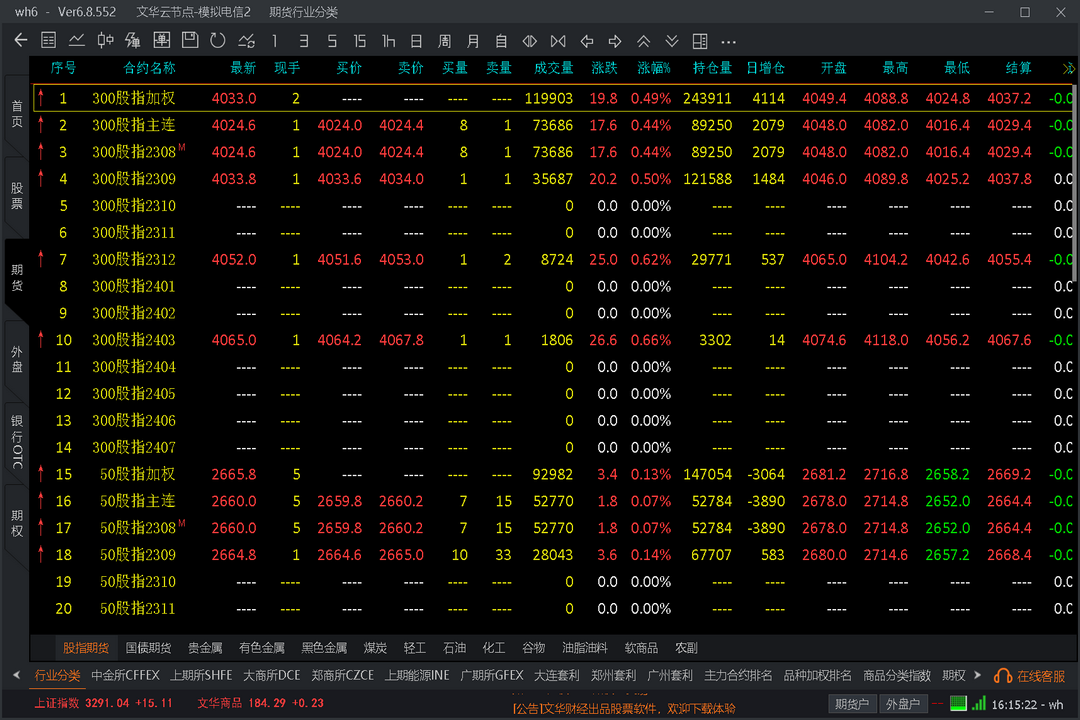Open the quote list view icon
This screenshot has height=720, width=1080.
[x=48, y=41]
